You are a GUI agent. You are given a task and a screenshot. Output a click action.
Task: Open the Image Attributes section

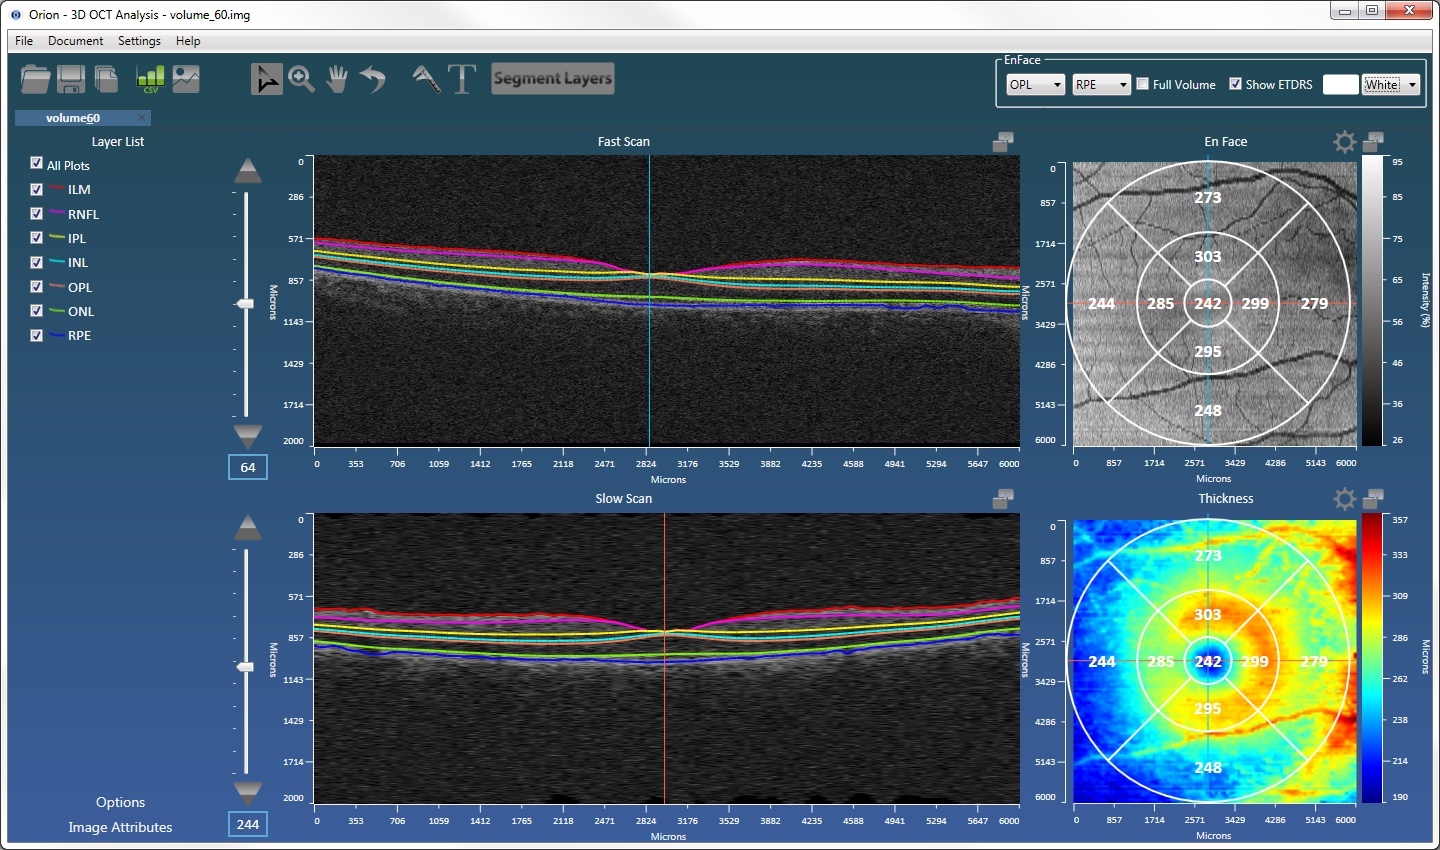(120, 827)
